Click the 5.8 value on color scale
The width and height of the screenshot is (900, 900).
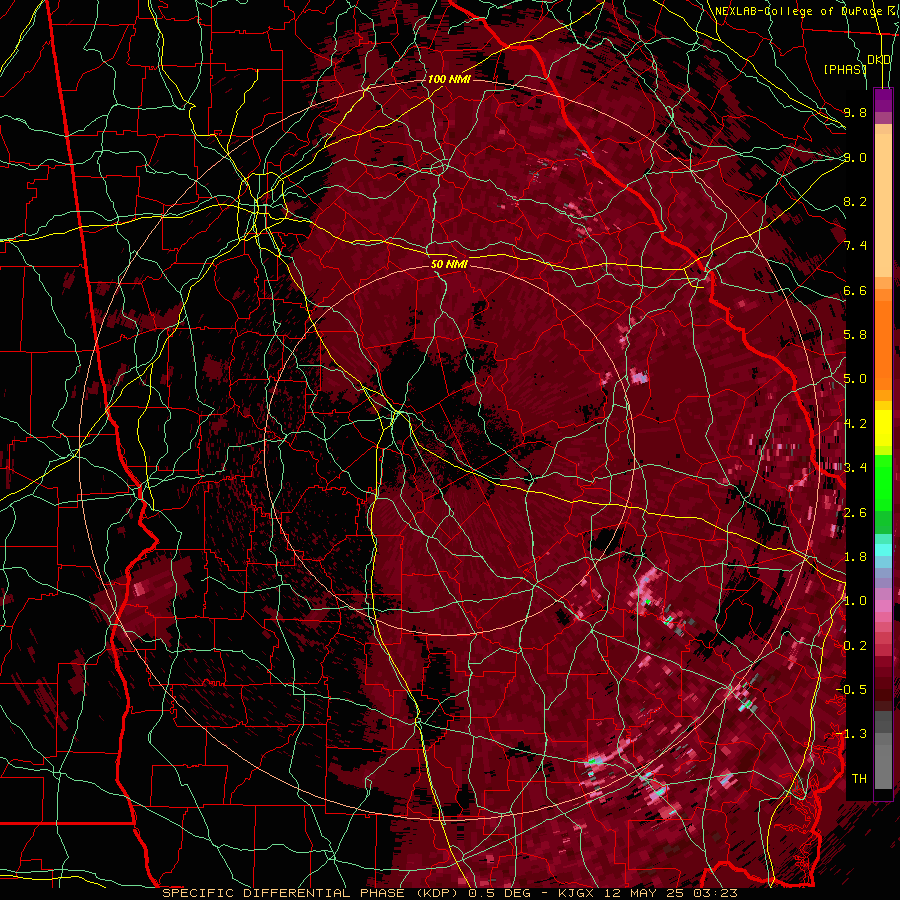[x=855, y=335]
